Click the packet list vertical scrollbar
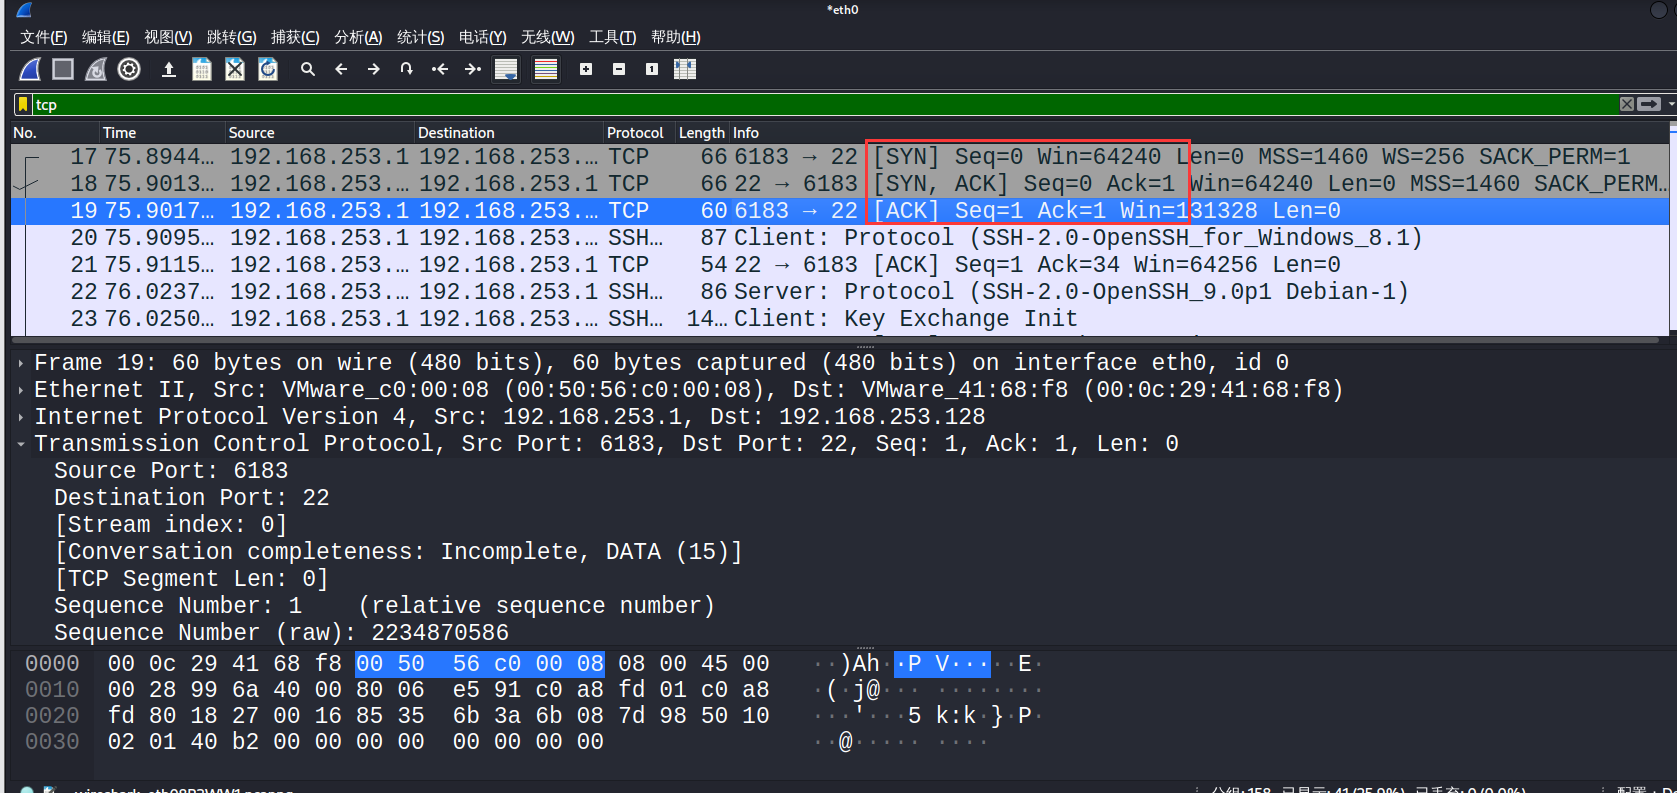The width and height of the screenshot is (1677, 793). coord(1673,230)
